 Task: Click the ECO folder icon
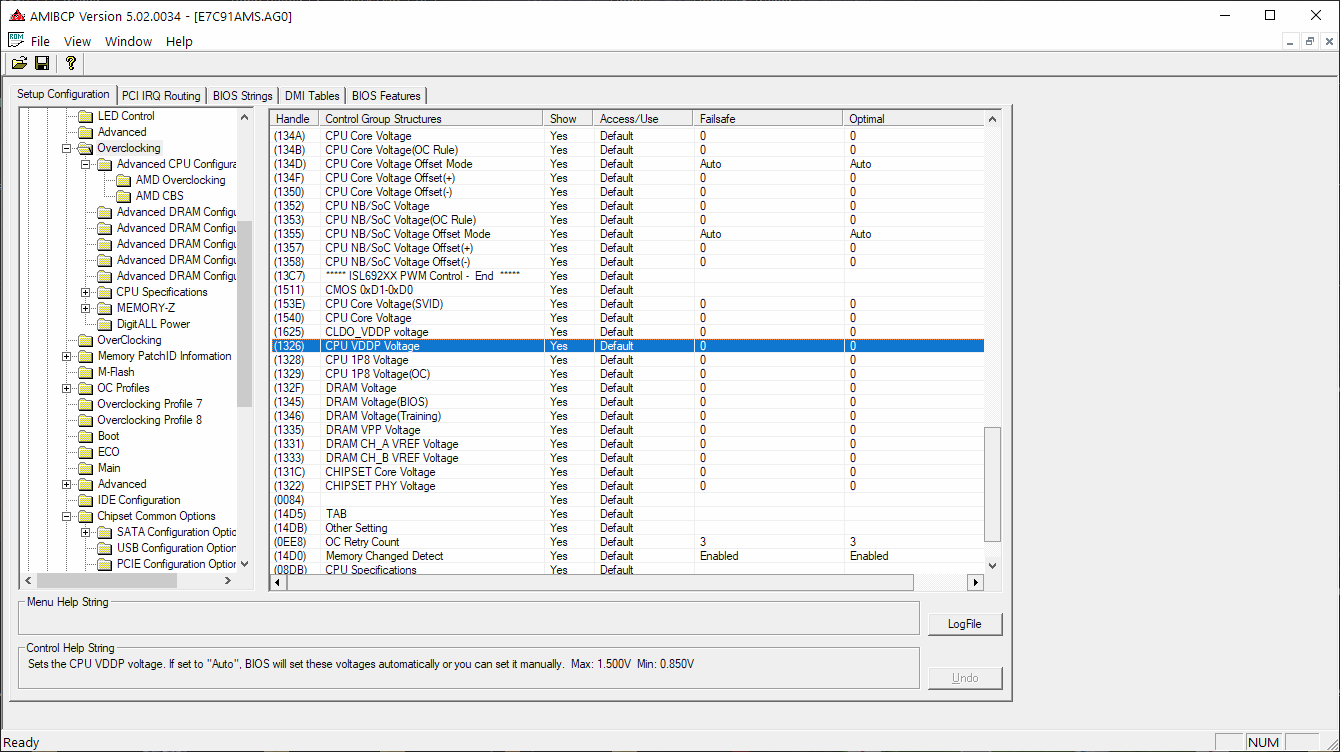pyautogui.click(x=86, y=452)
